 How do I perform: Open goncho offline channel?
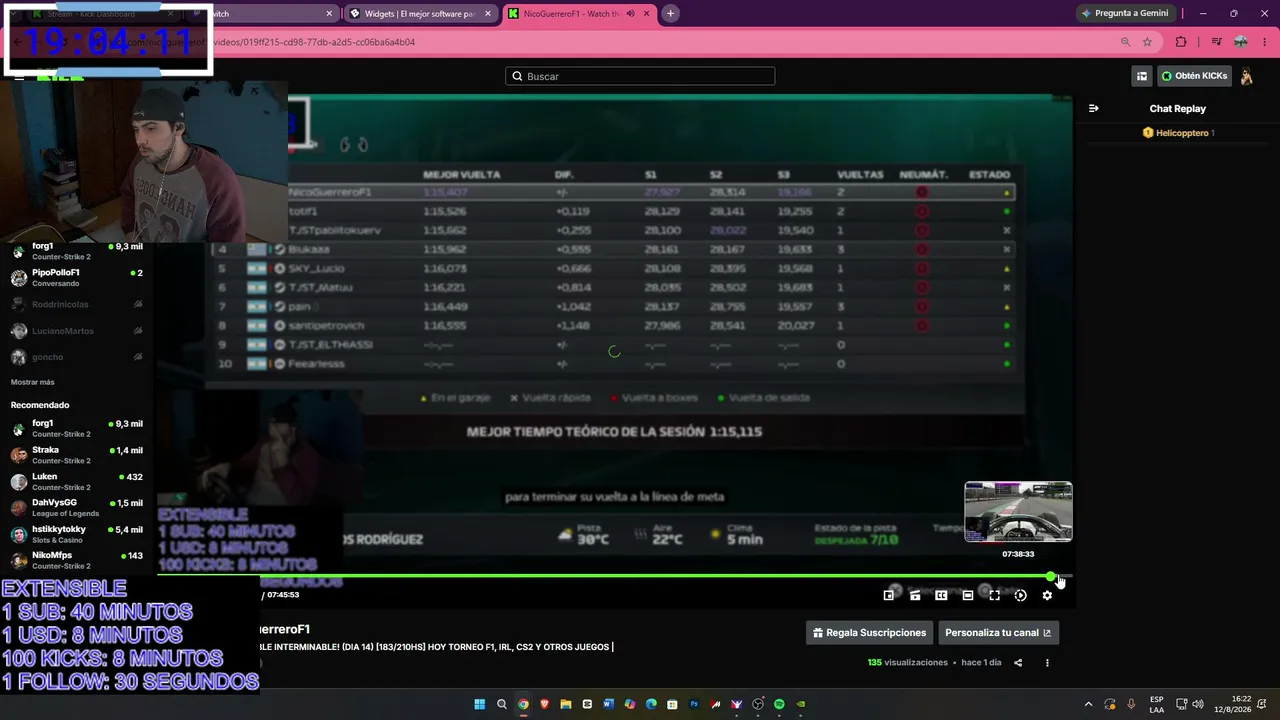(x=77, y=357)
